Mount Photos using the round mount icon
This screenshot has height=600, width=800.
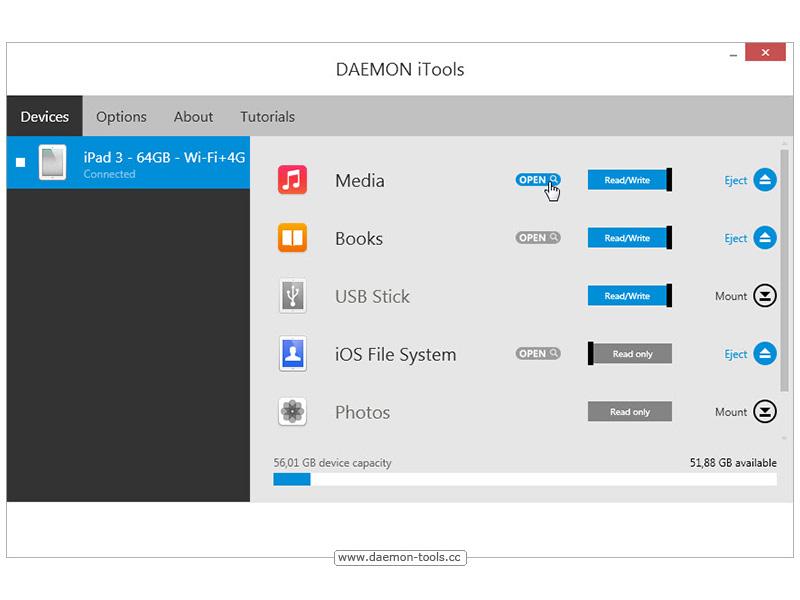(765, 411)
